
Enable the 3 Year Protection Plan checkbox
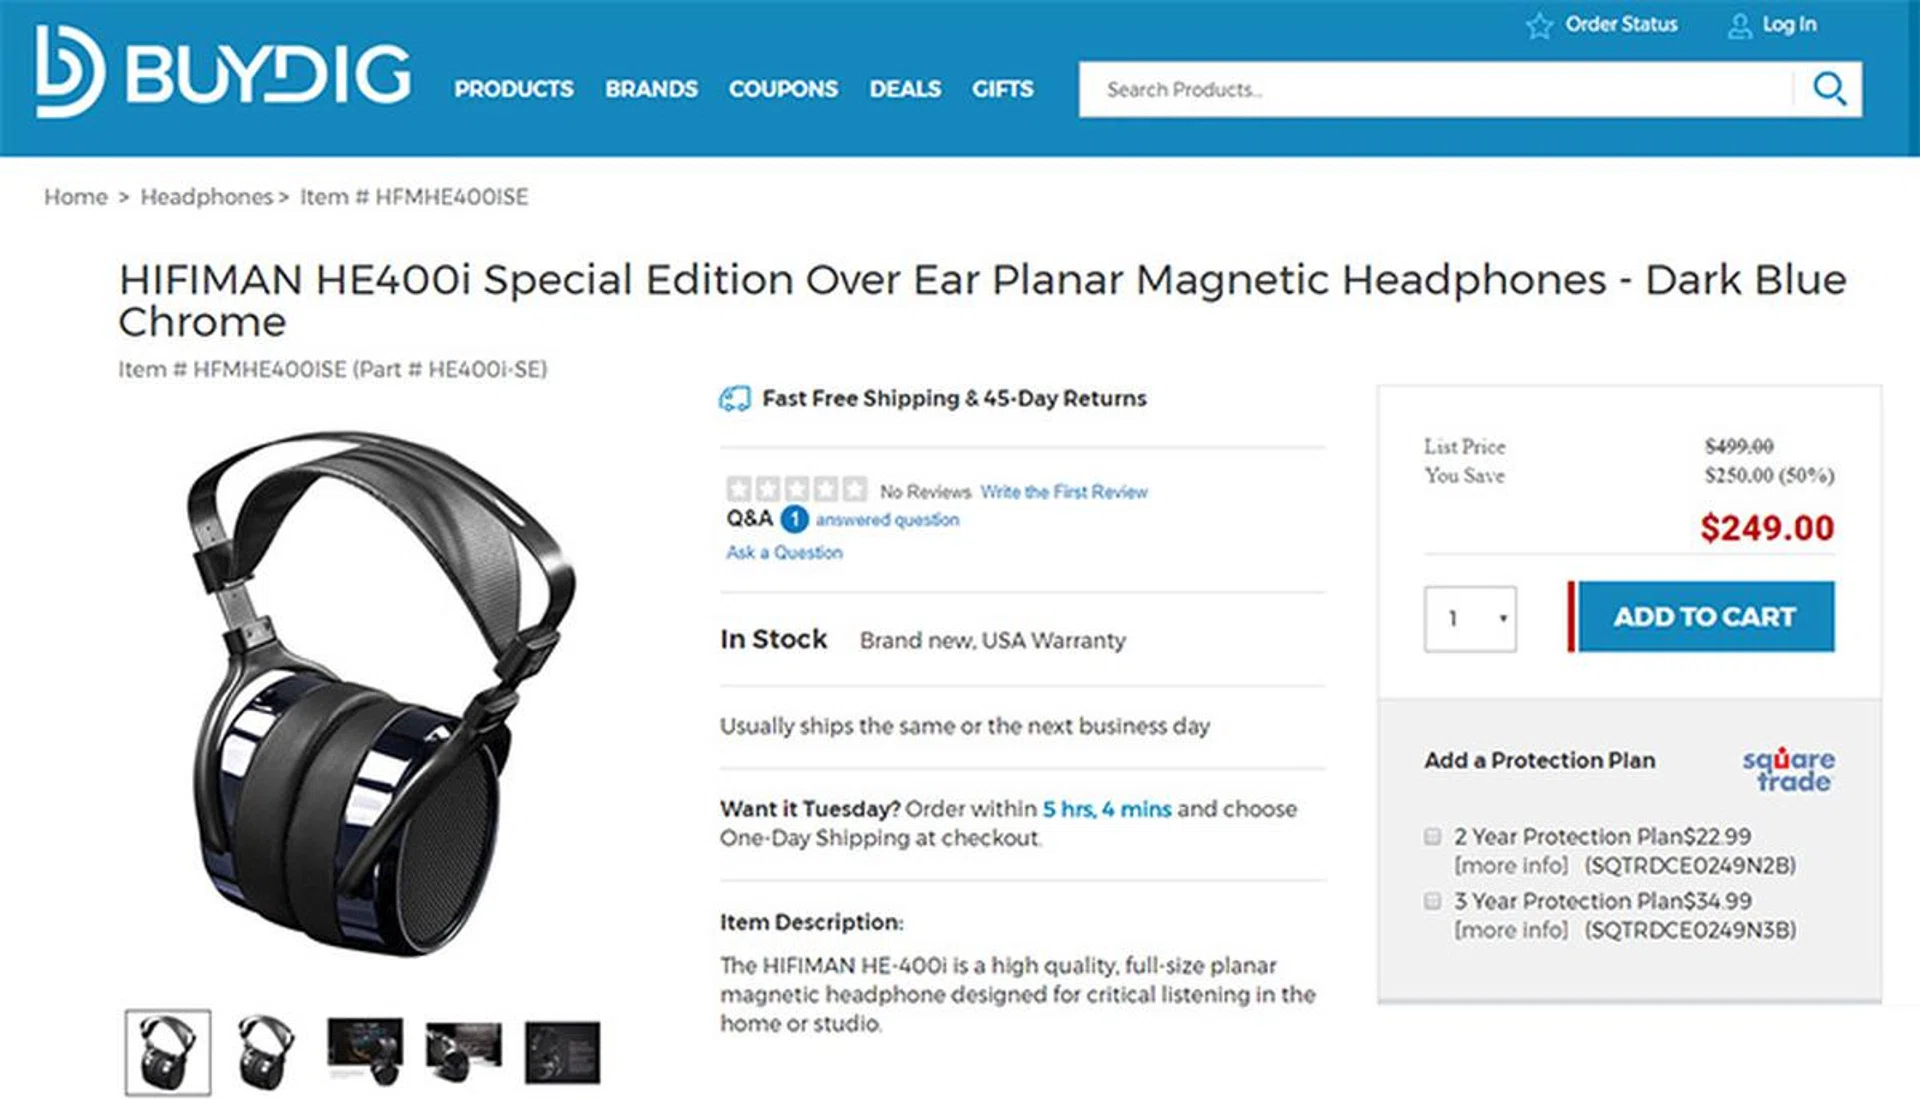click(x=1433, y=901)
